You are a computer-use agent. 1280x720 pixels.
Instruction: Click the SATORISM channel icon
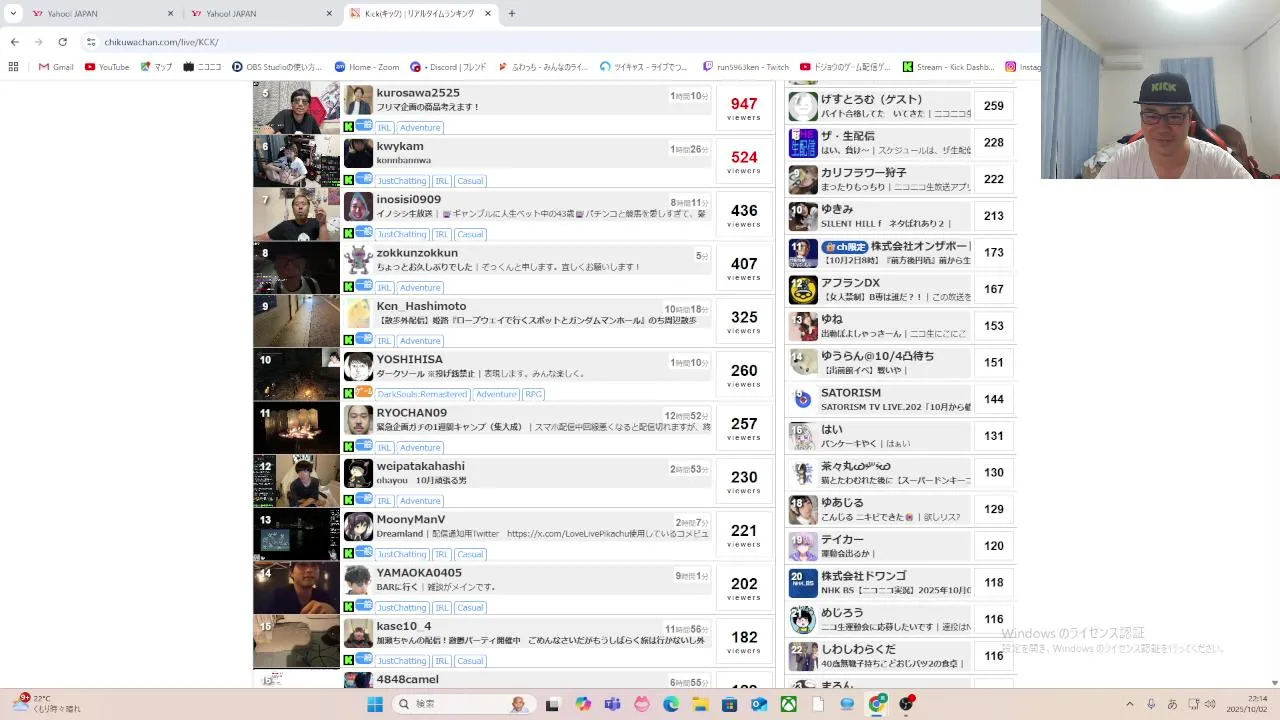click(803, 399)
